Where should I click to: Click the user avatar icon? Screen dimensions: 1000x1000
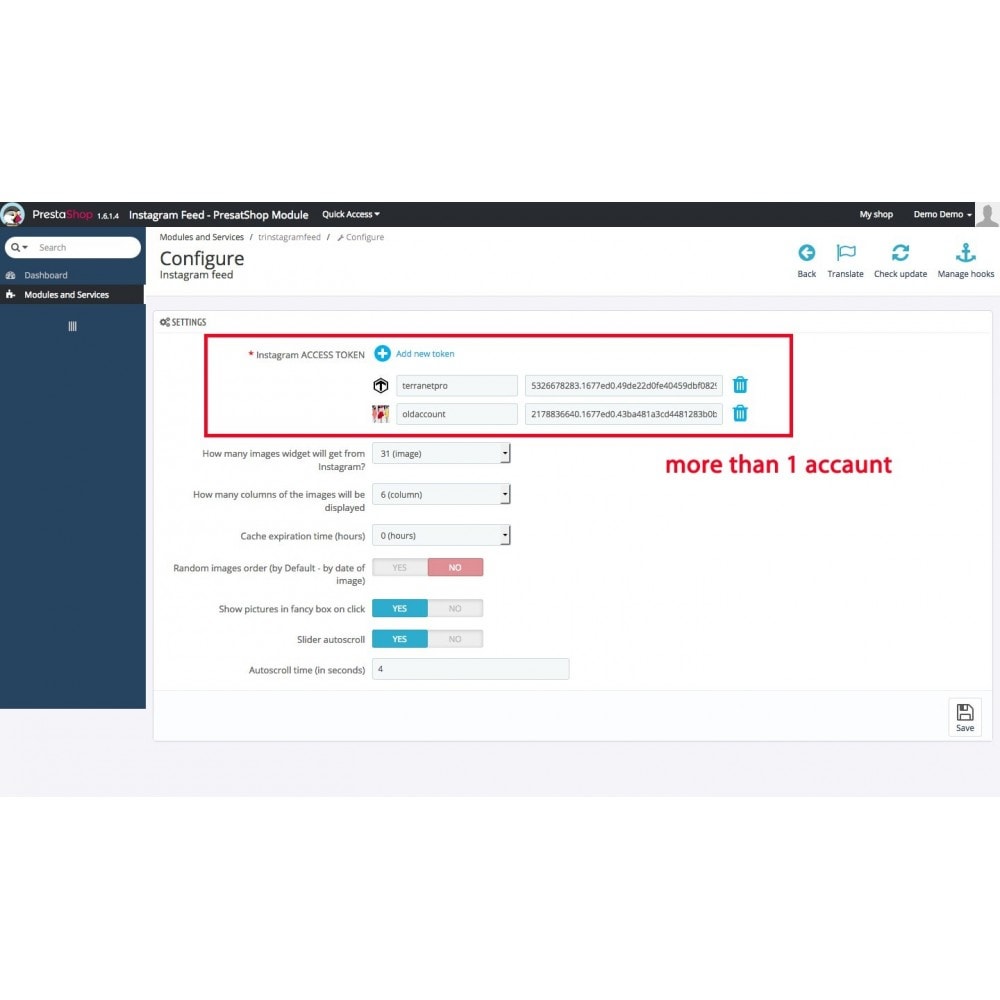pyautogui.click(x=987, y=215)
